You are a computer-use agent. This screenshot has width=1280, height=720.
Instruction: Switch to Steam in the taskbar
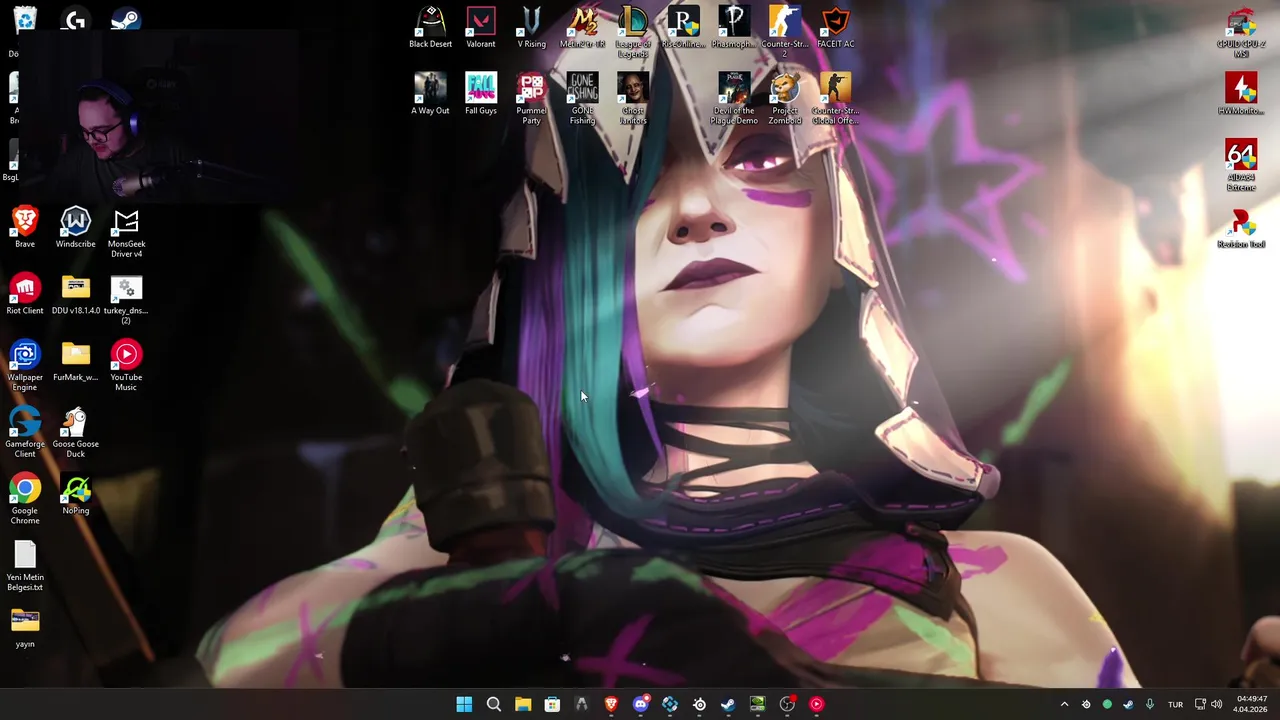click(728, 704)
